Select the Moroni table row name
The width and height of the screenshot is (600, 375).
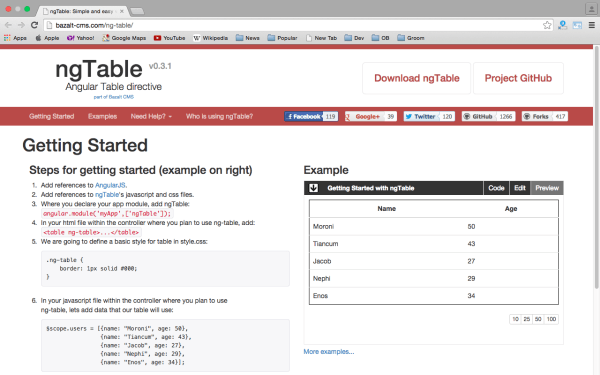coord(323,227)
